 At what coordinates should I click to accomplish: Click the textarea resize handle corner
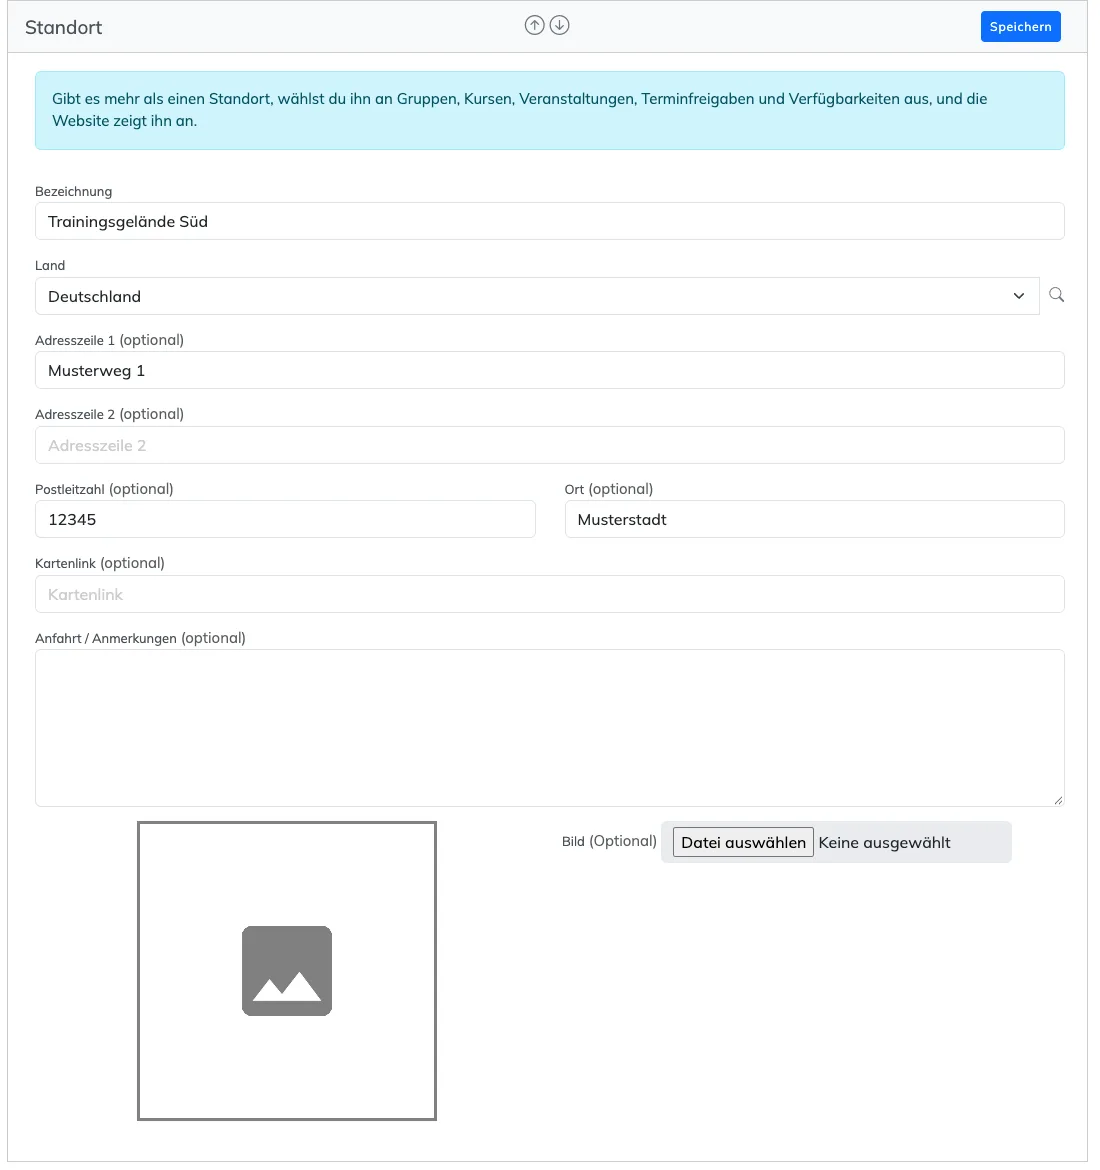pos(1058,800)
